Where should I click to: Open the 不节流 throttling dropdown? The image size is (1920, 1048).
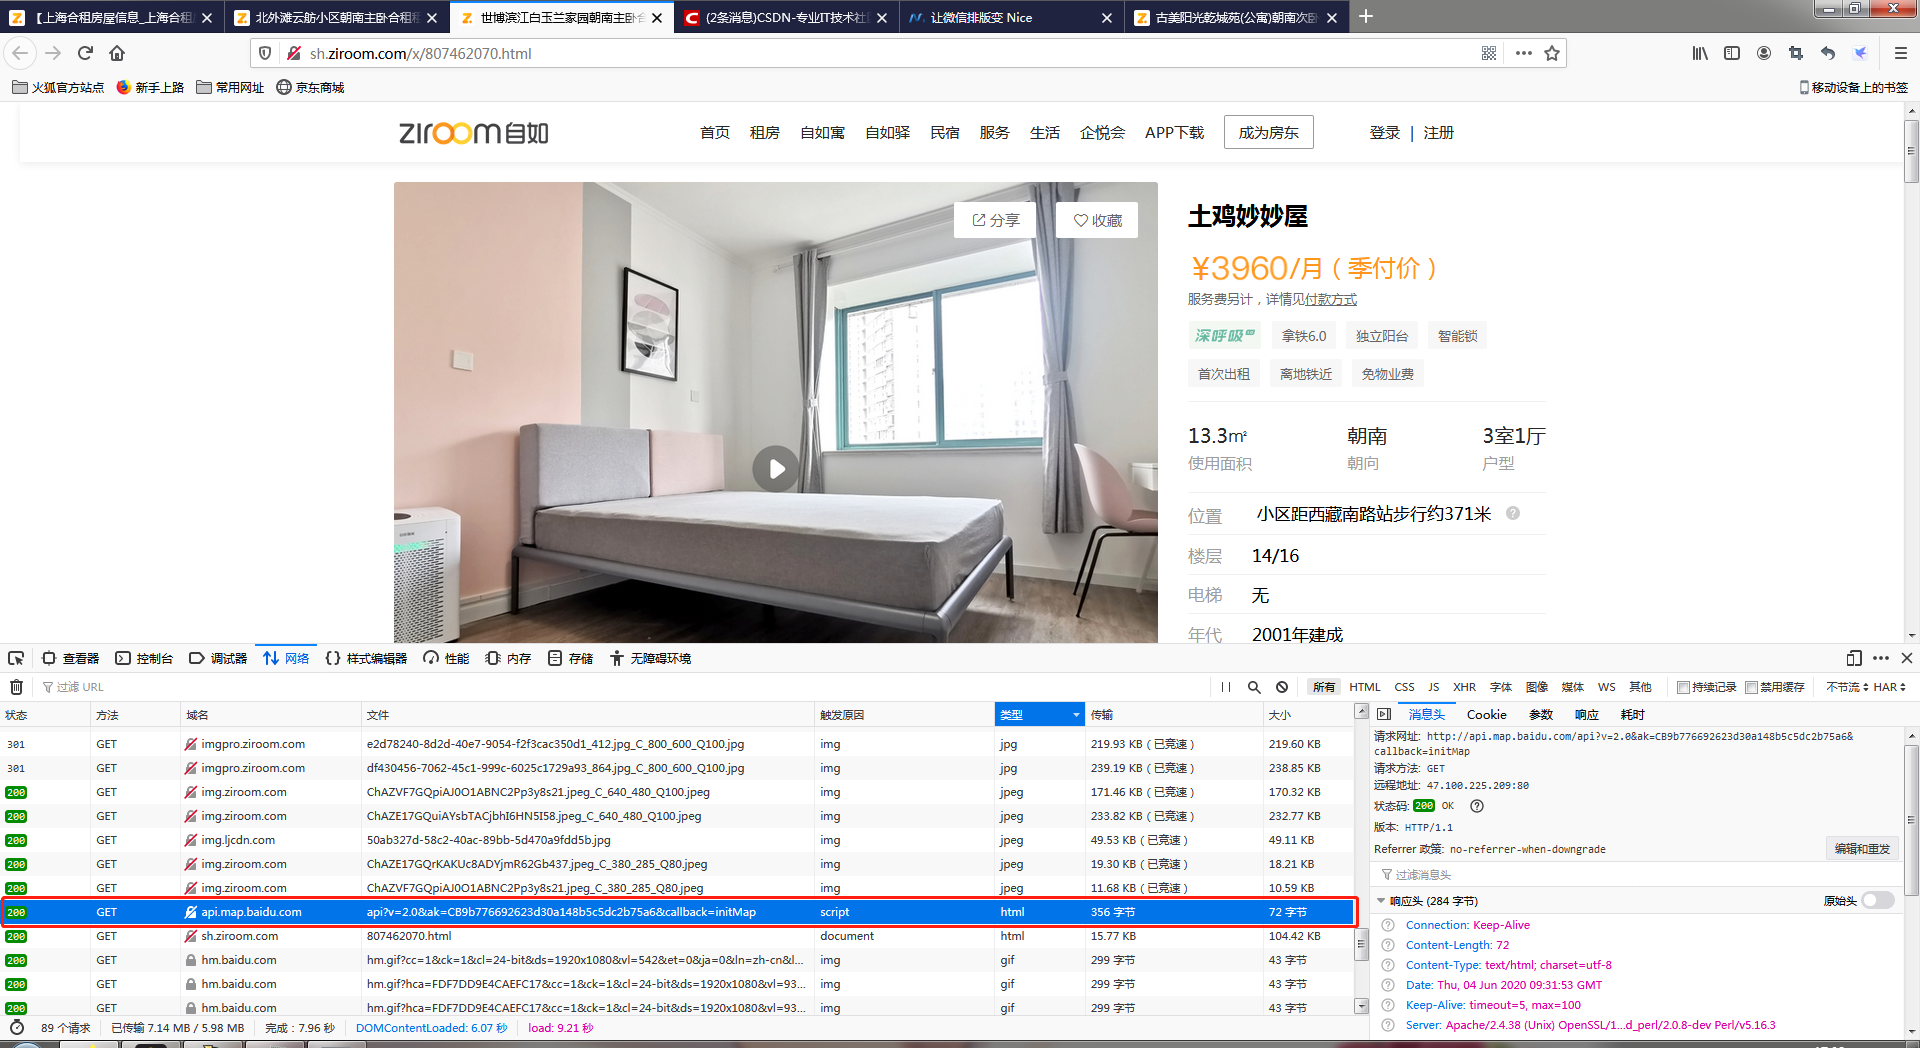tap(1846, 687)
